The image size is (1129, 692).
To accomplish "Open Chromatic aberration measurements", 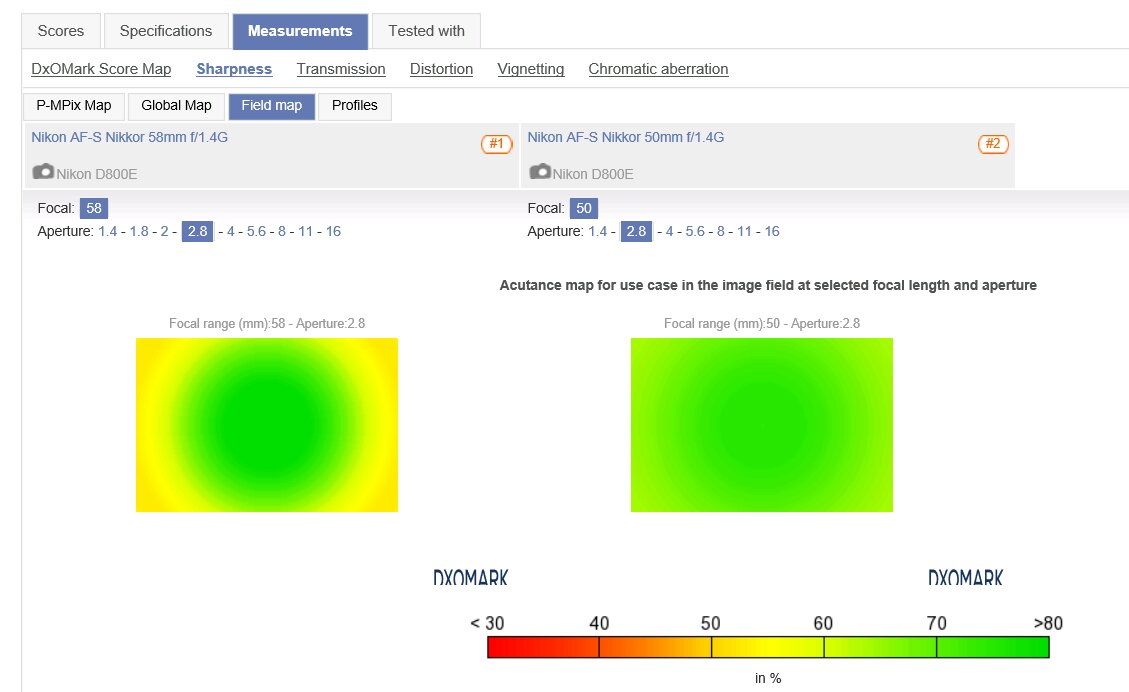I will coord(658,69).
